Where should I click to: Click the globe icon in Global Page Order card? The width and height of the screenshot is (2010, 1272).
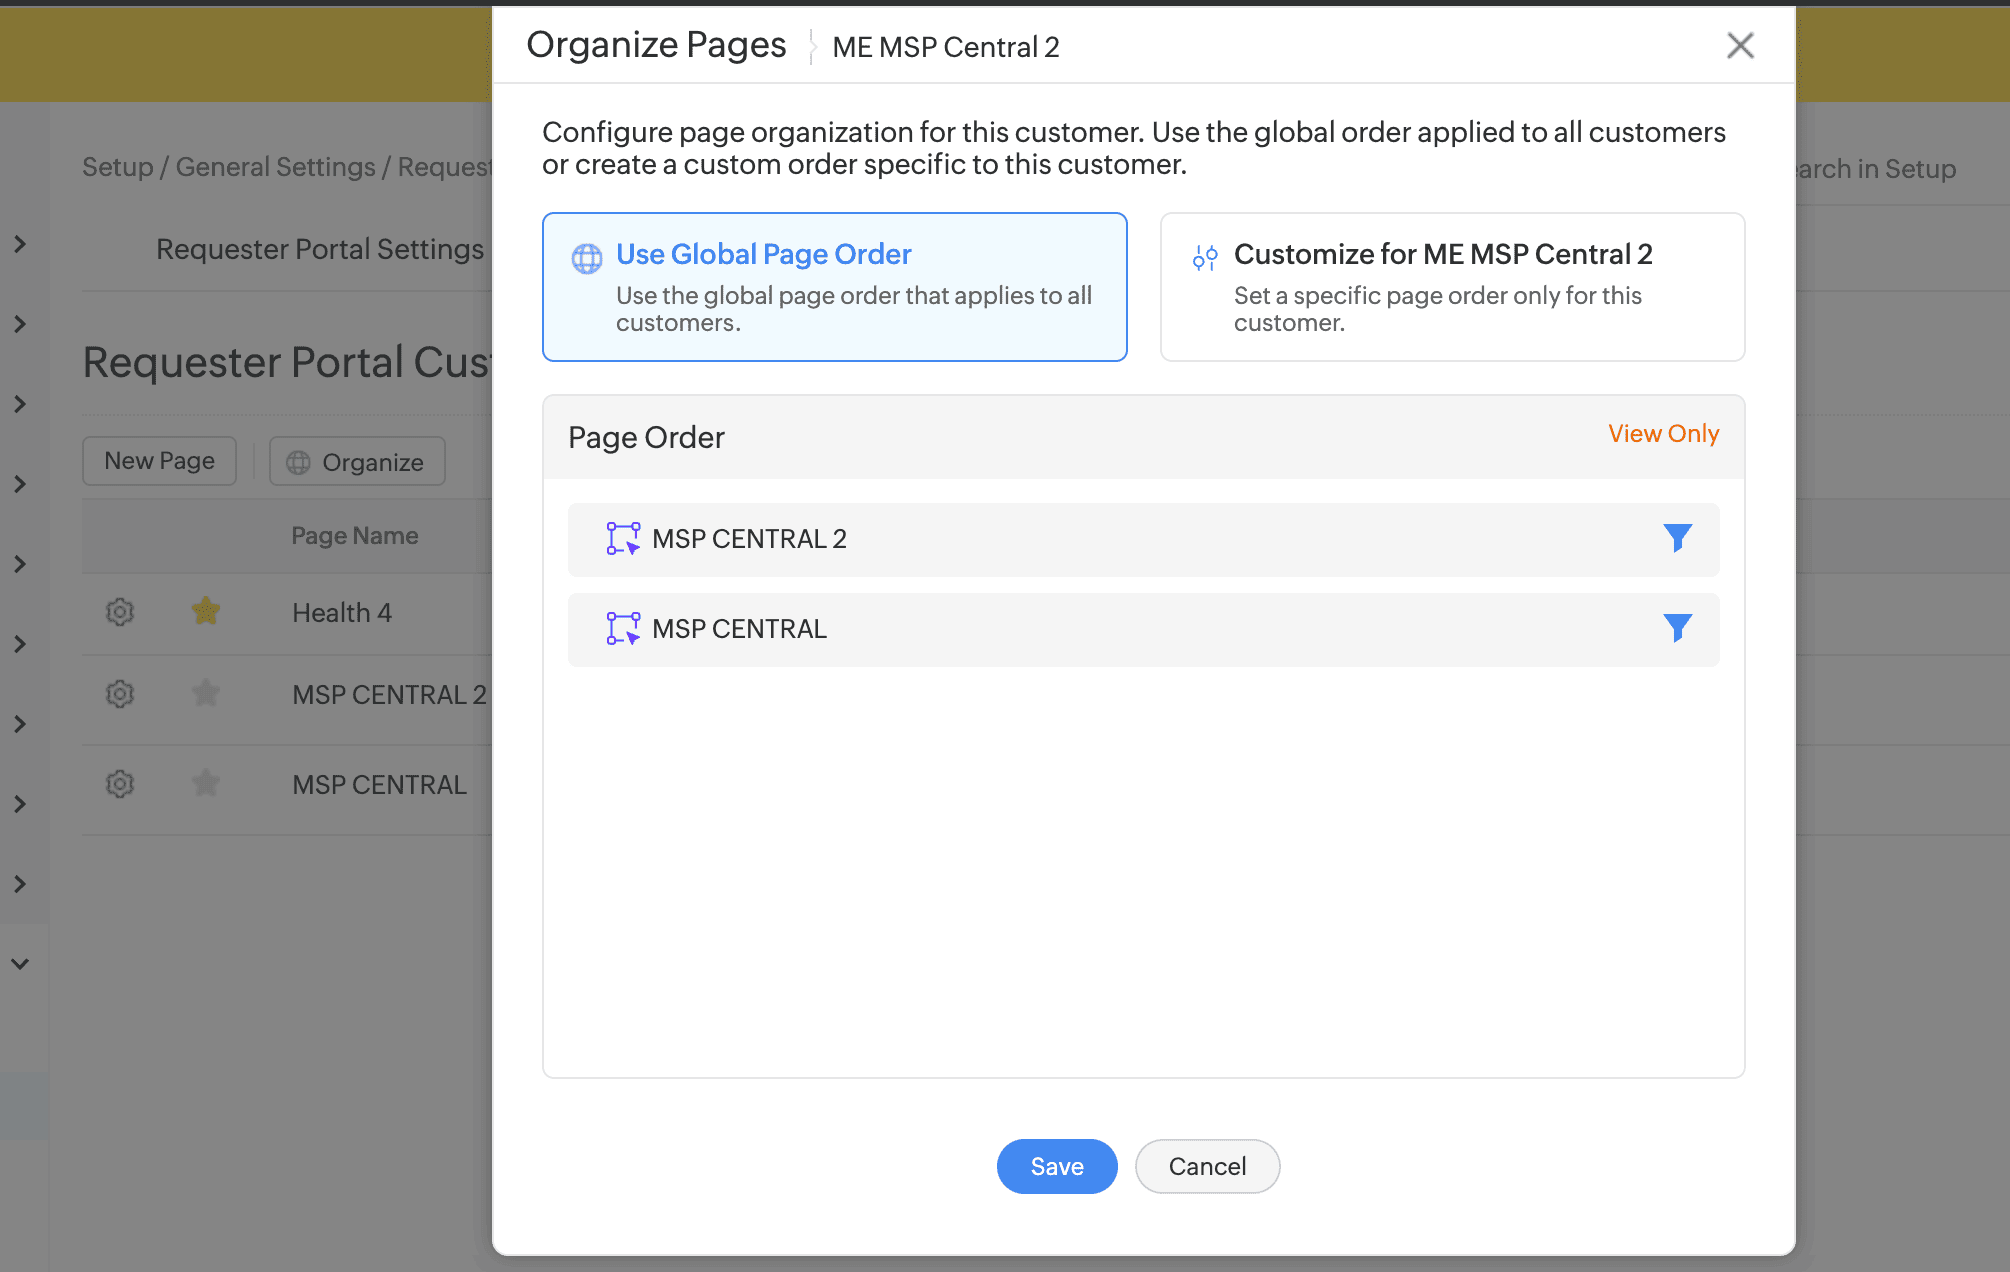[x=587, y=258]
